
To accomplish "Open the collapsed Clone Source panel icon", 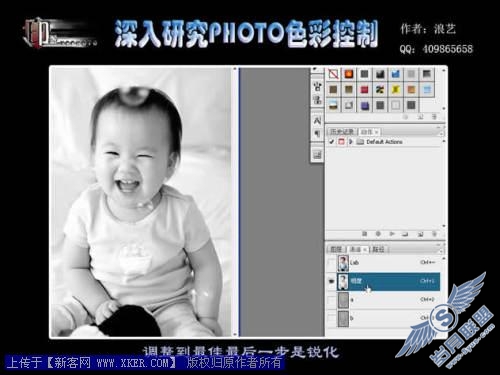I will pyautogui.click(x=317, y=99).
